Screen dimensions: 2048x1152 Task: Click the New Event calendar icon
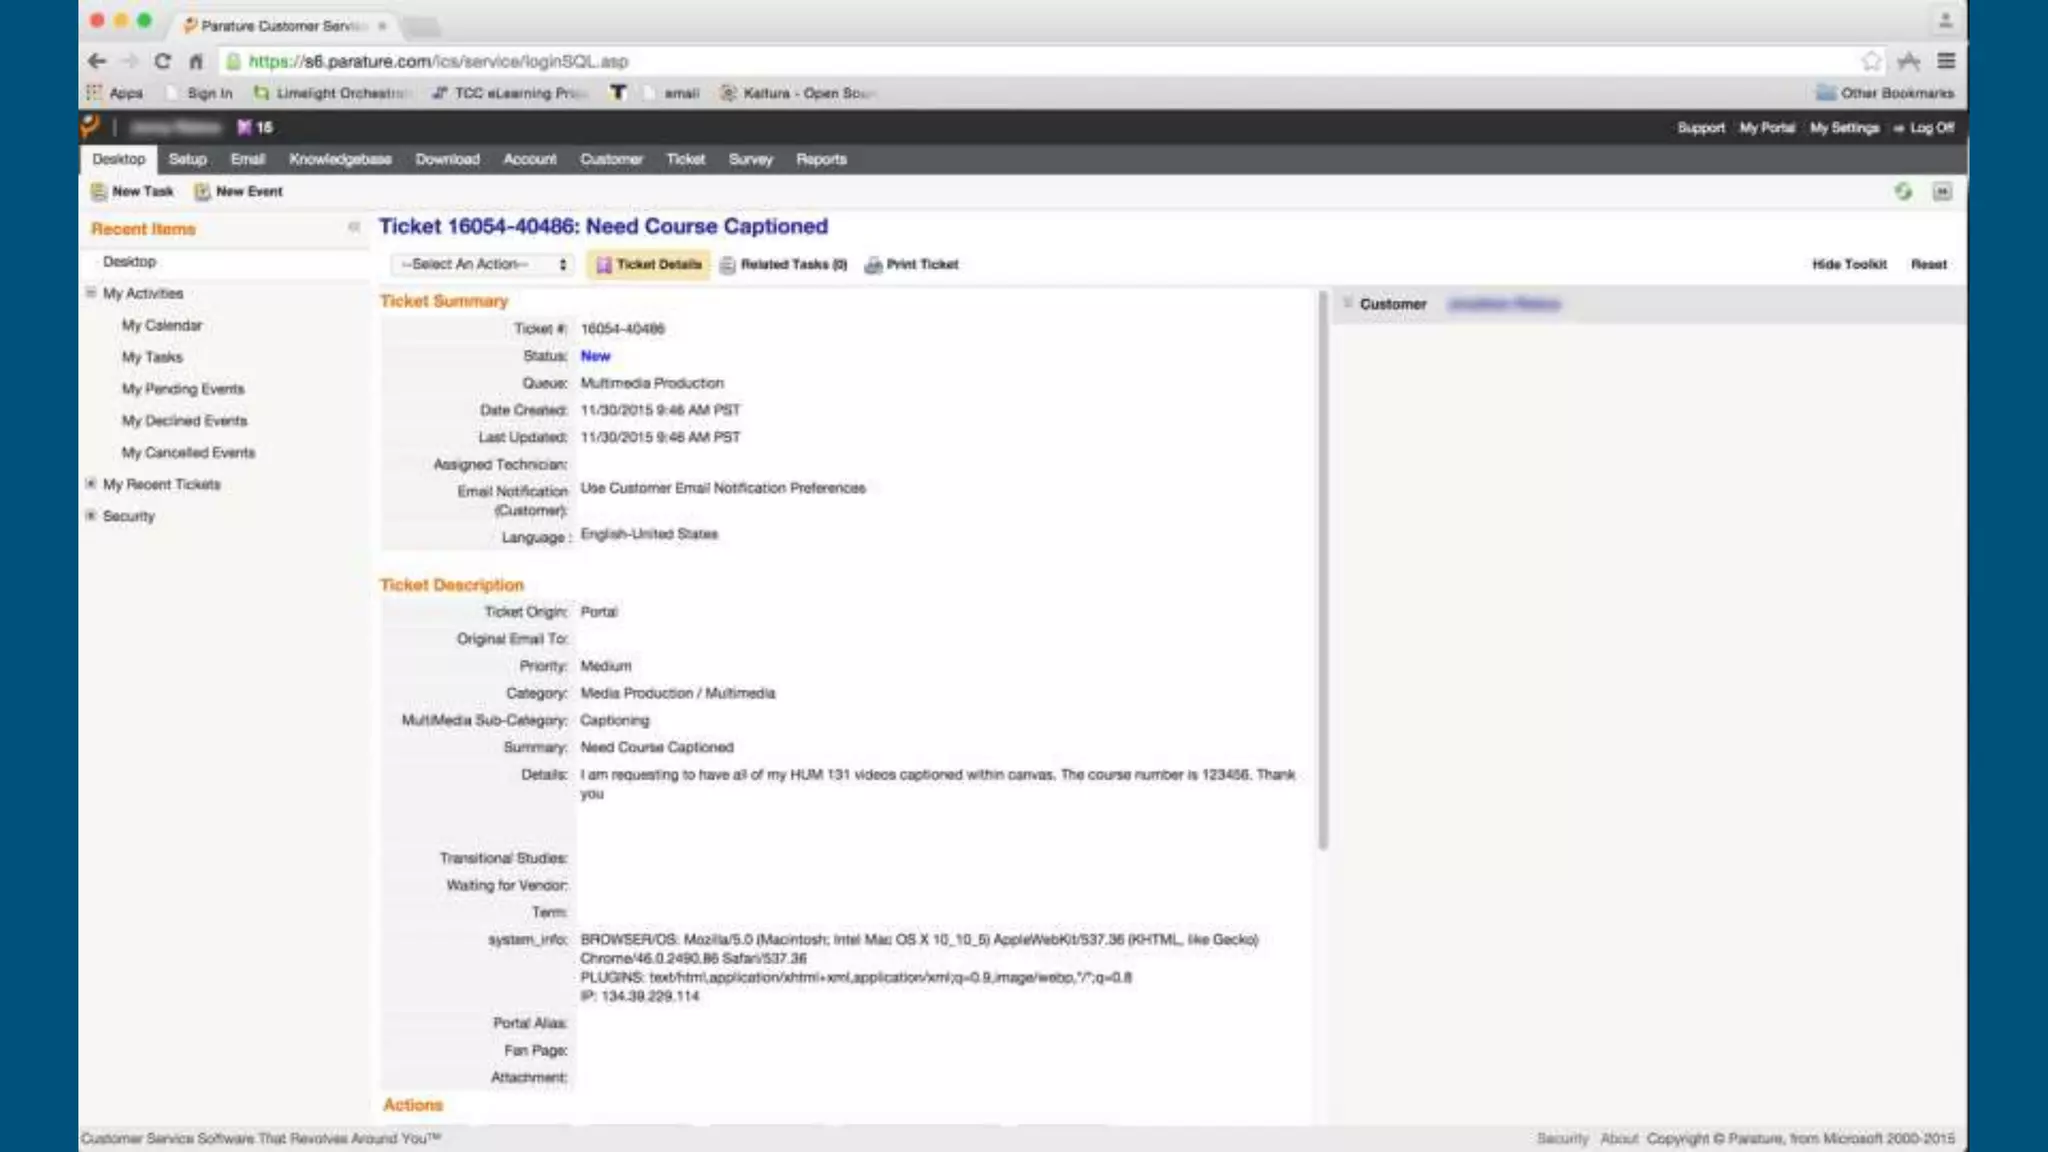tap(202, 191)
